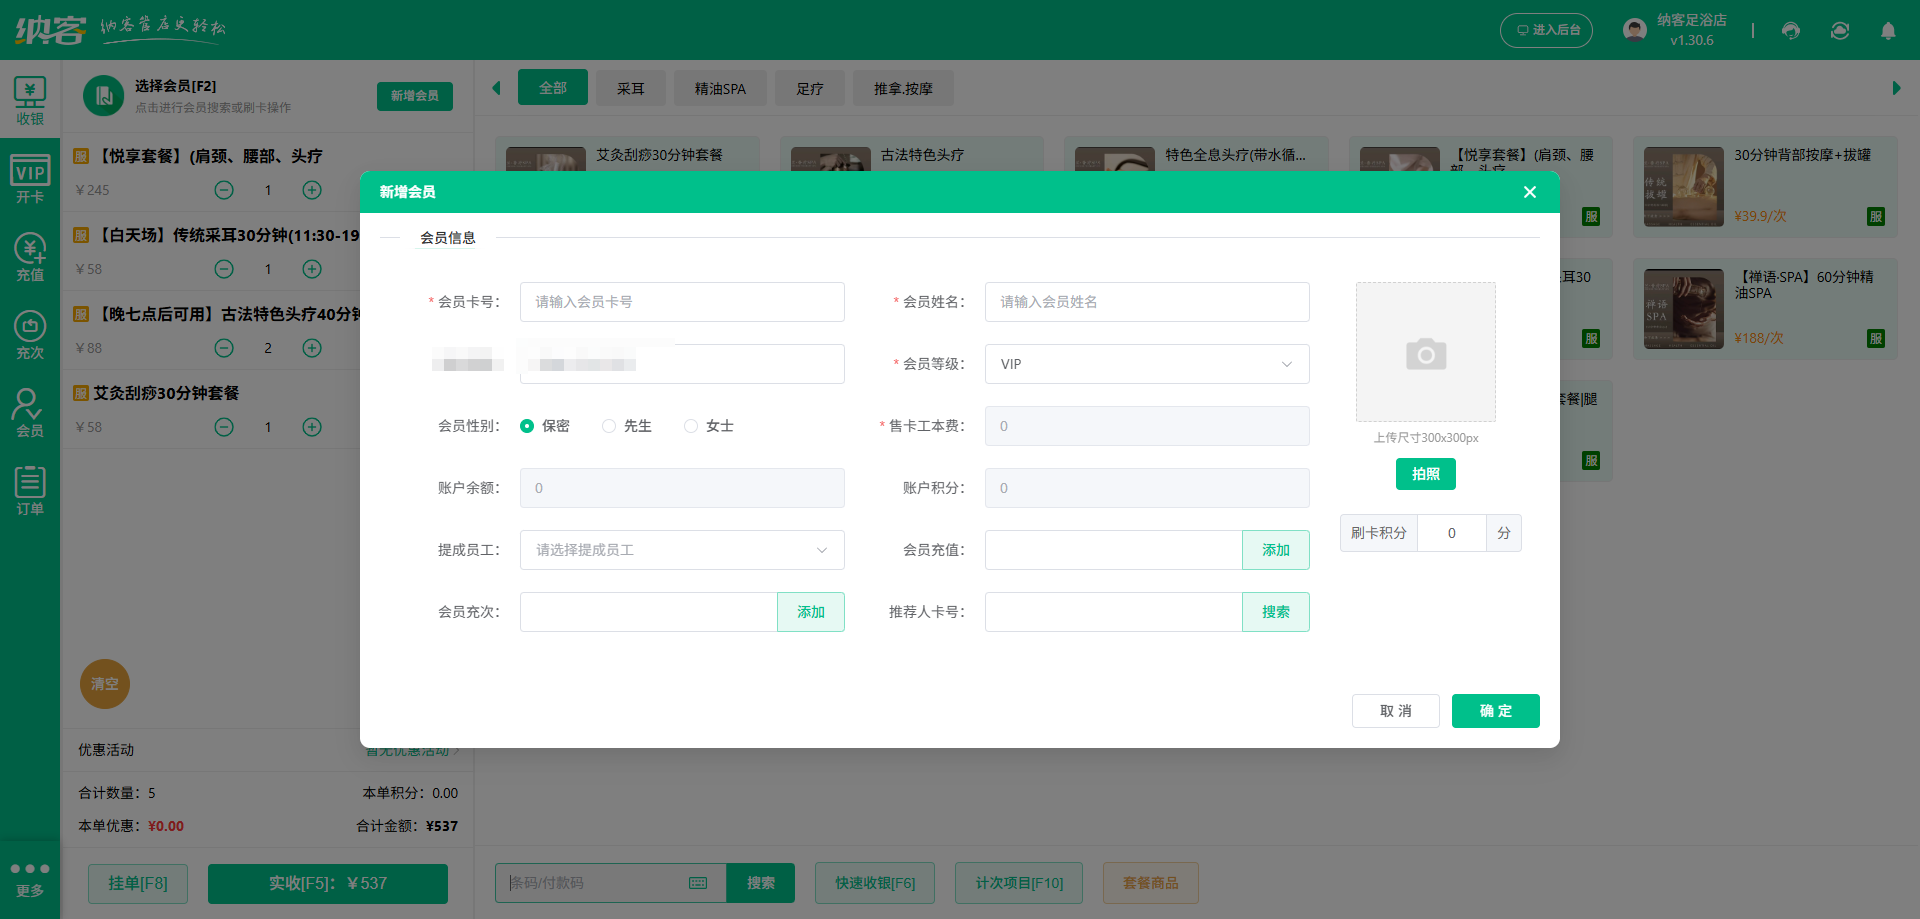Click the camera photo upload placeholder
This screenshot has width=1920, height=919.
pos(1425,352)
